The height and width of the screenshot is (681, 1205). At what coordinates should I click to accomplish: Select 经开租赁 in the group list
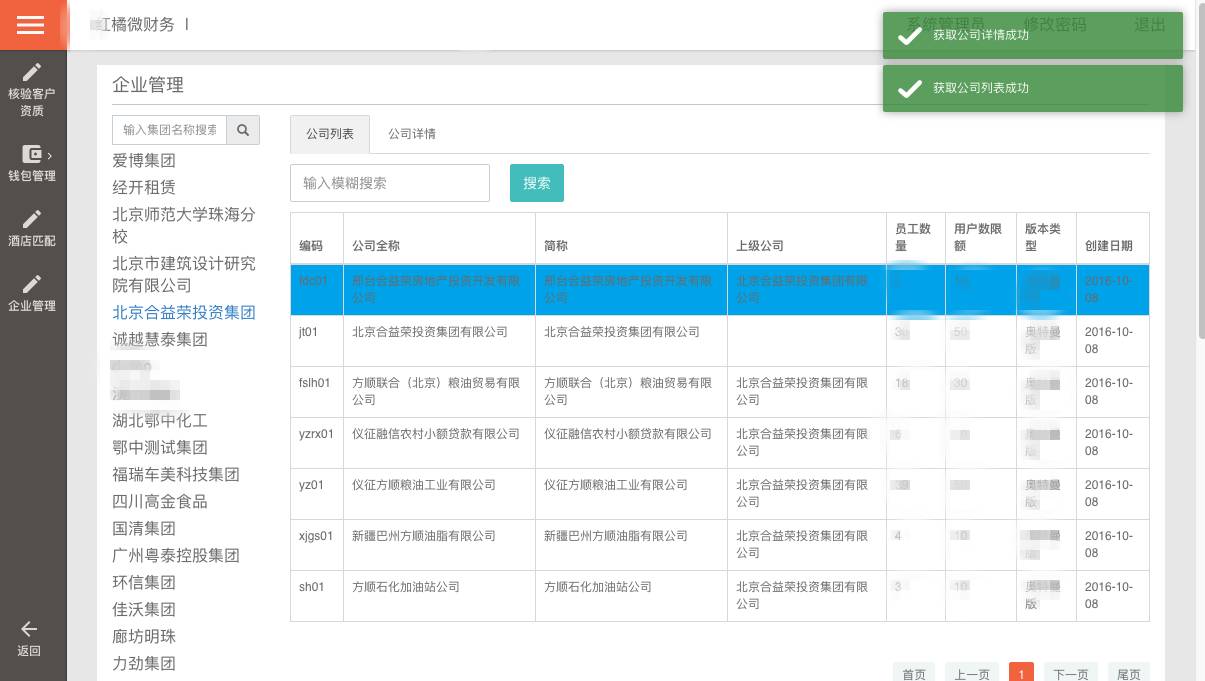[x=144, y=187]
